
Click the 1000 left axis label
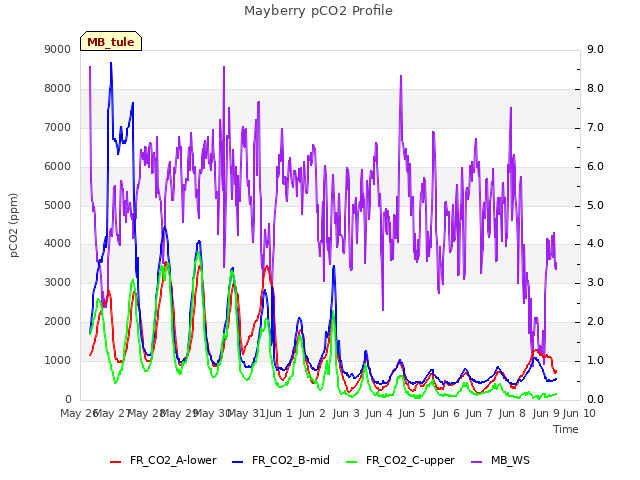58,360
